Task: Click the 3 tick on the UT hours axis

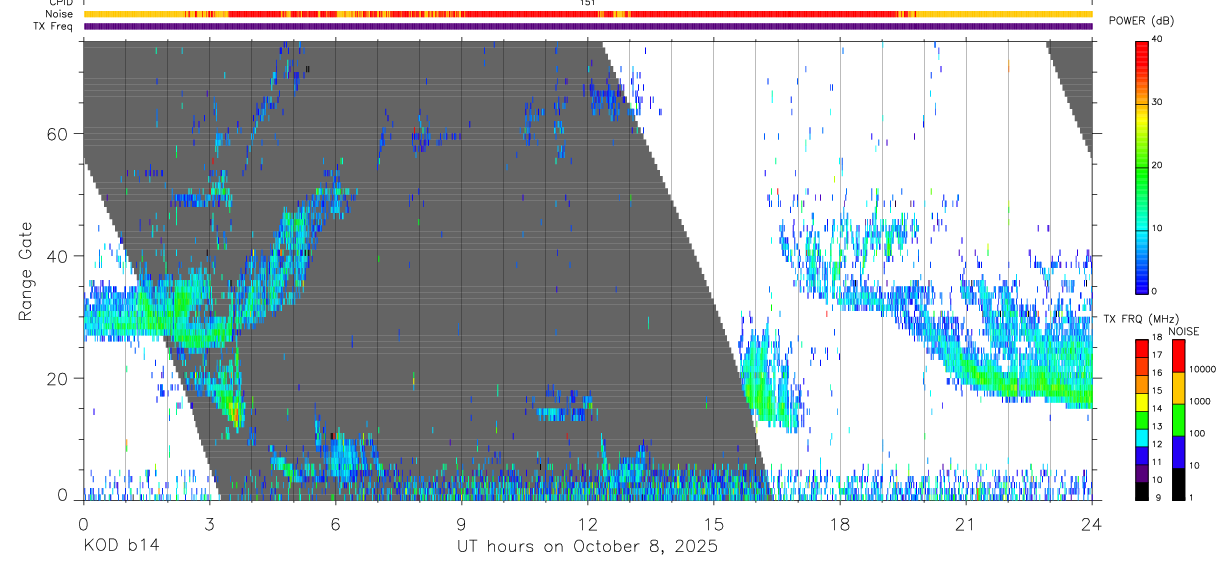Action: click(x=209, y=523)
